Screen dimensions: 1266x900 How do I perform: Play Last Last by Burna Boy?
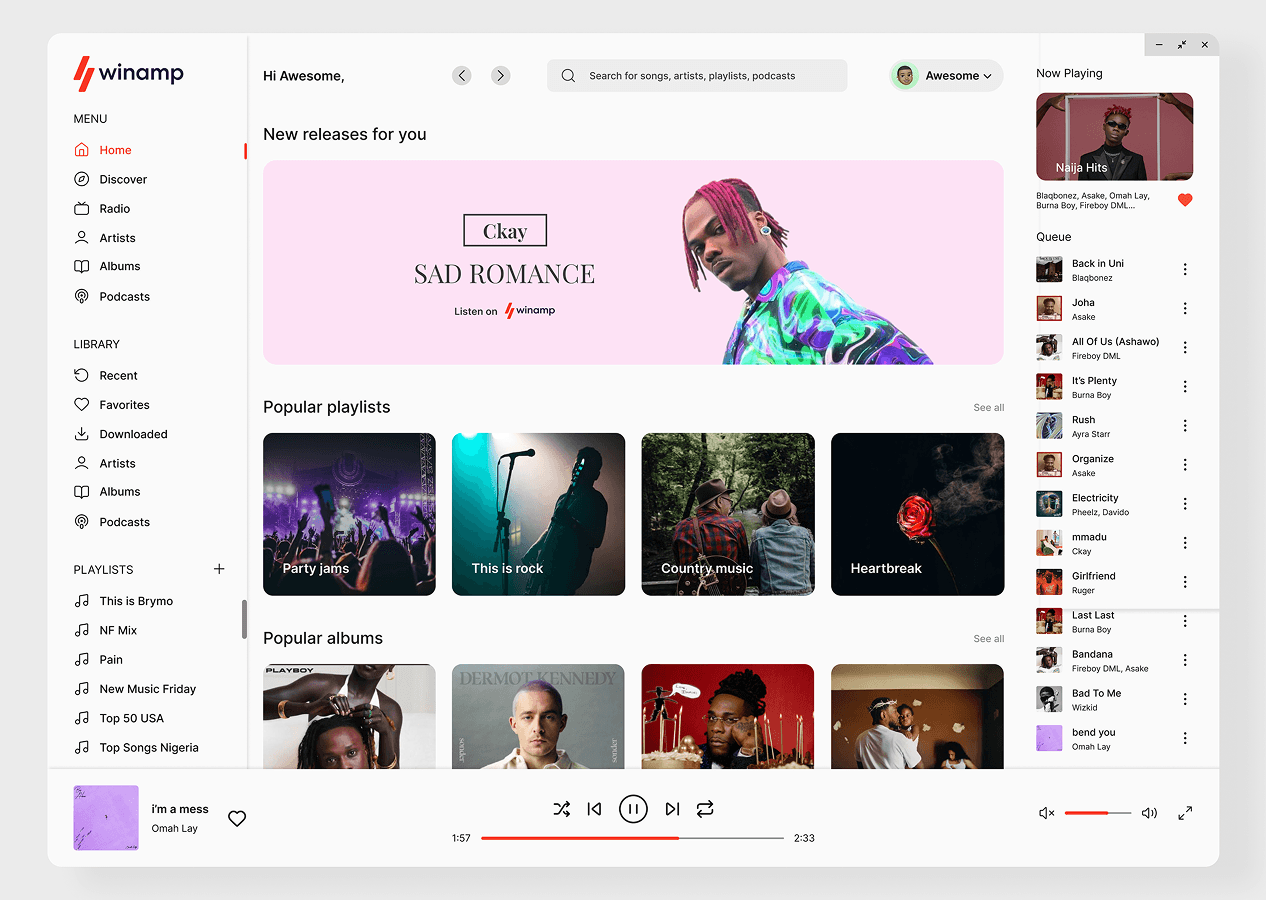coord(1114,621)
